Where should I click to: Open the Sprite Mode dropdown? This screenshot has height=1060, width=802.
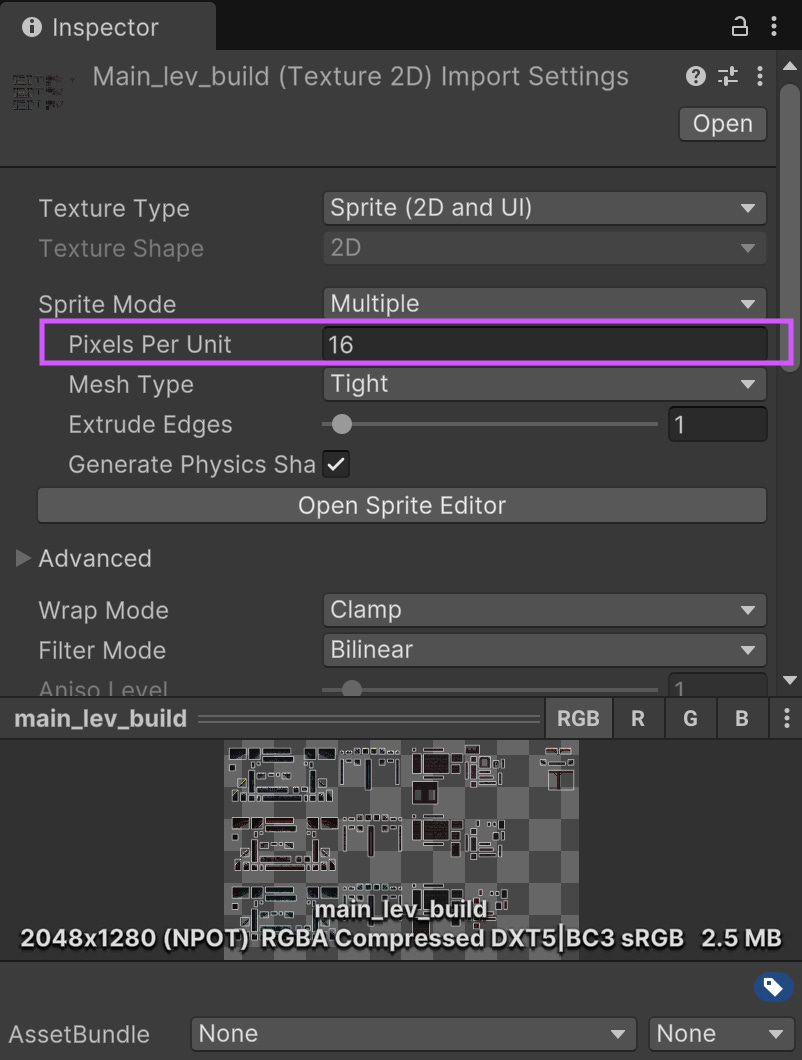pos(544,304)
